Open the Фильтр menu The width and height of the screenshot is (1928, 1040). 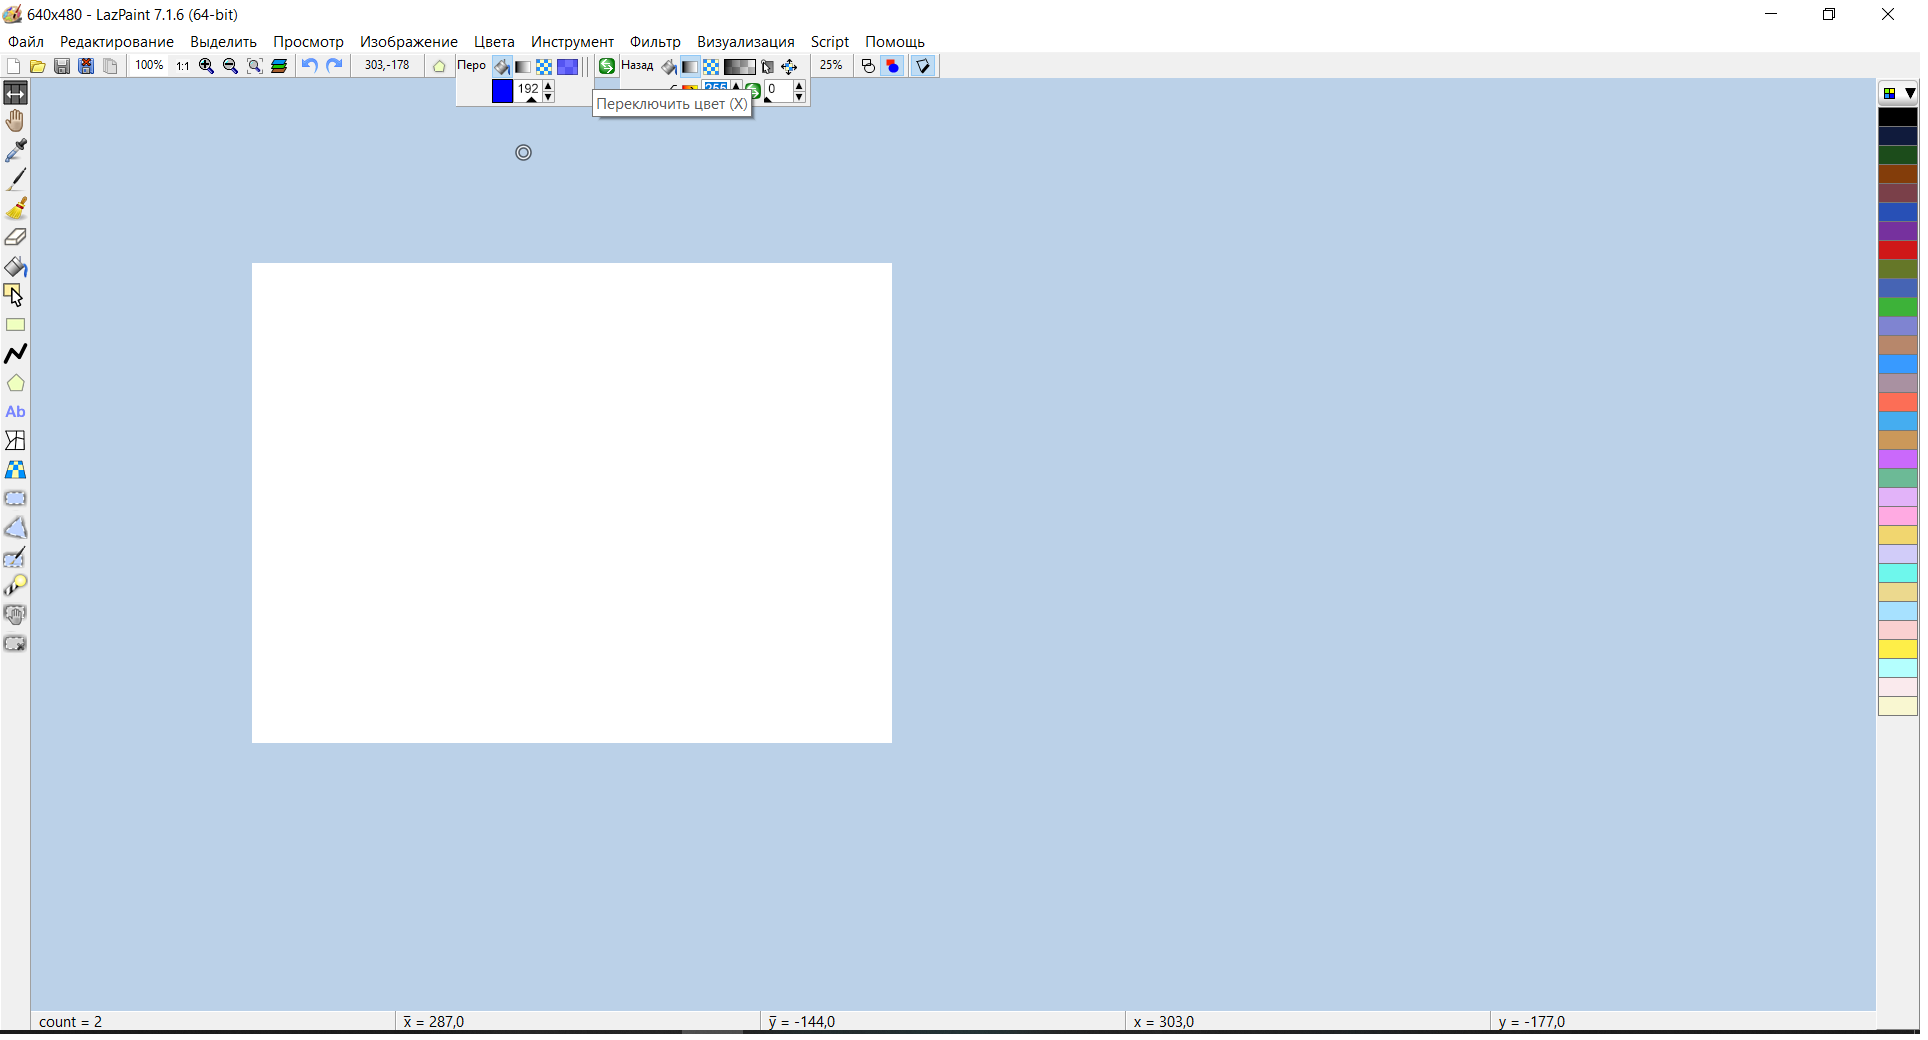coord(655,41)
